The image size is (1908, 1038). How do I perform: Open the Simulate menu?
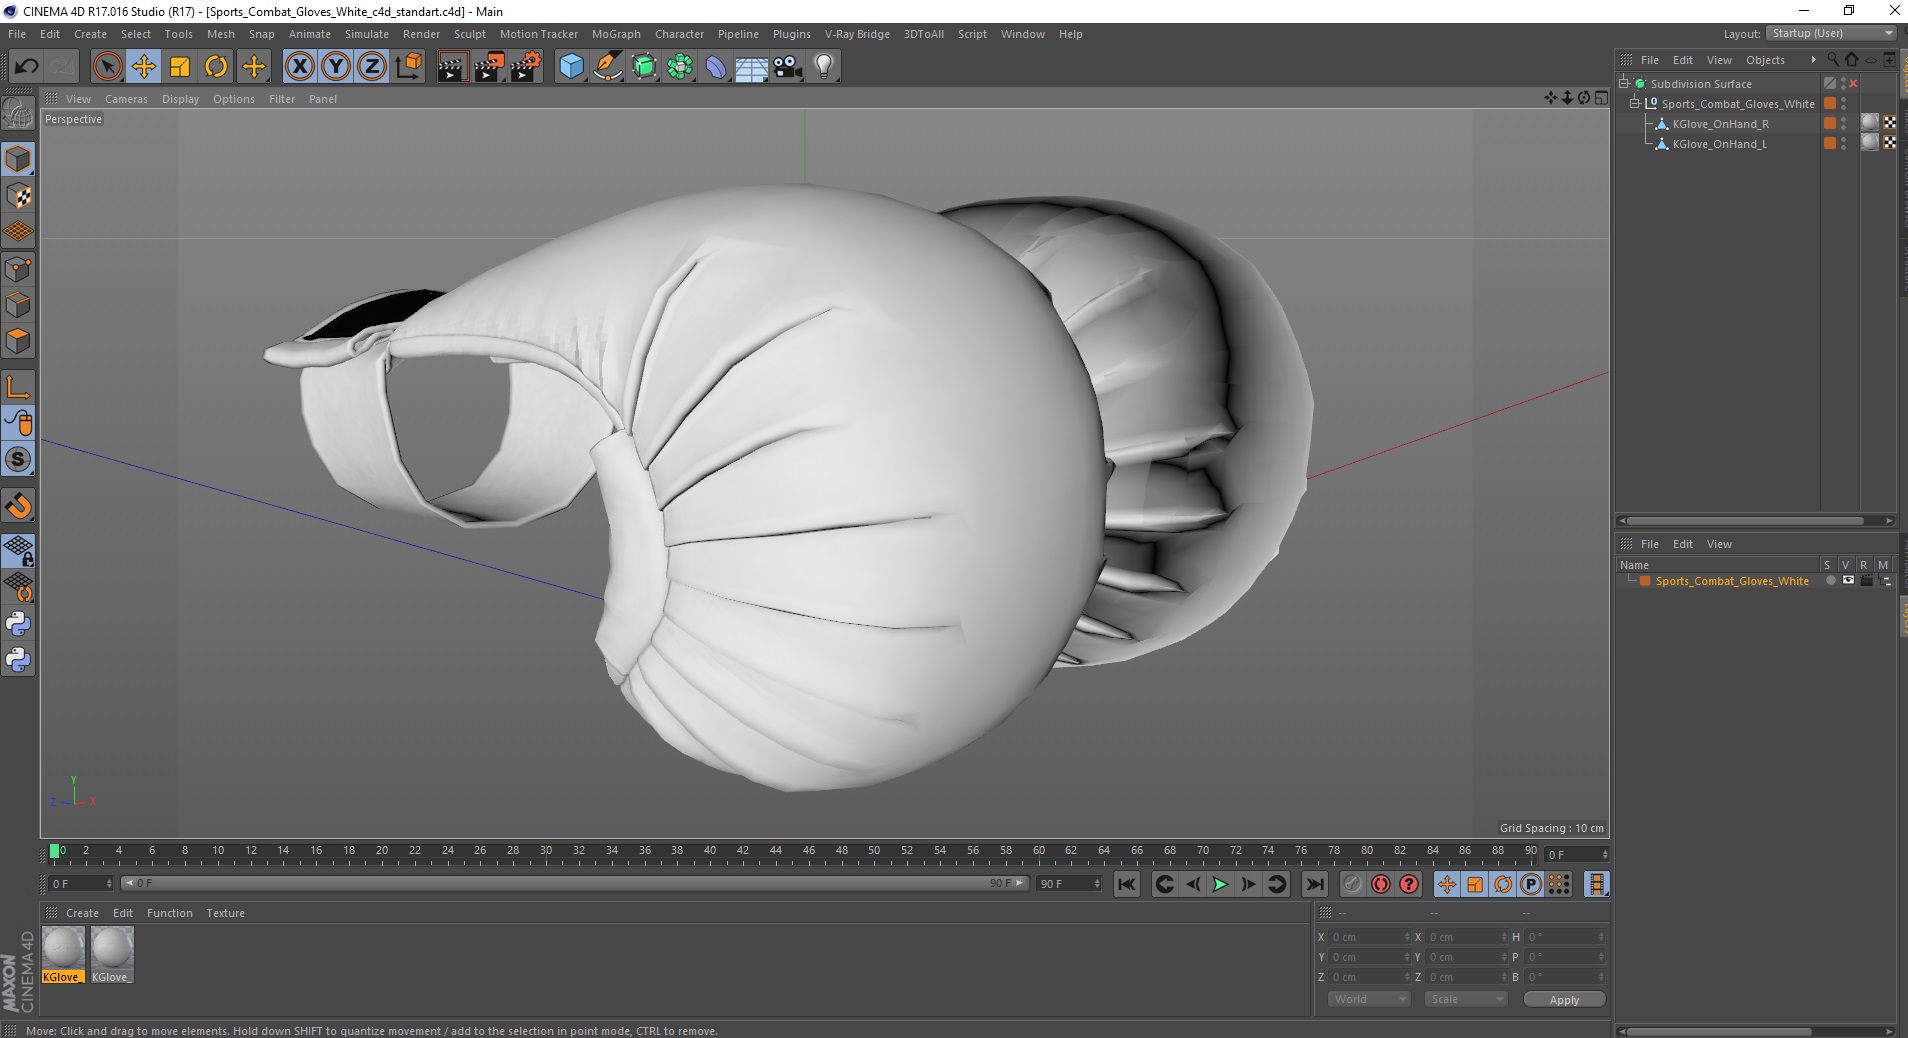click(x=367, y=34)
